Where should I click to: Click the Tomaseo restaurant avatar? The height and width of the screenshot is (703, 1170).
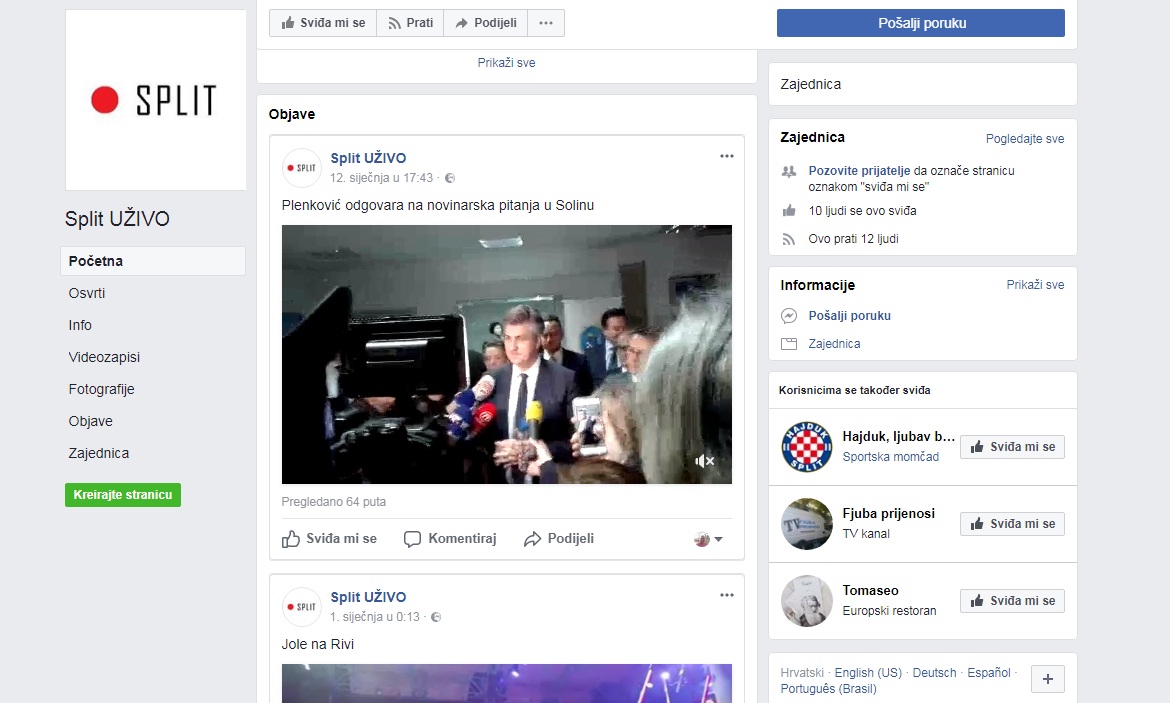pyautogui.click(x=806, y=601)
